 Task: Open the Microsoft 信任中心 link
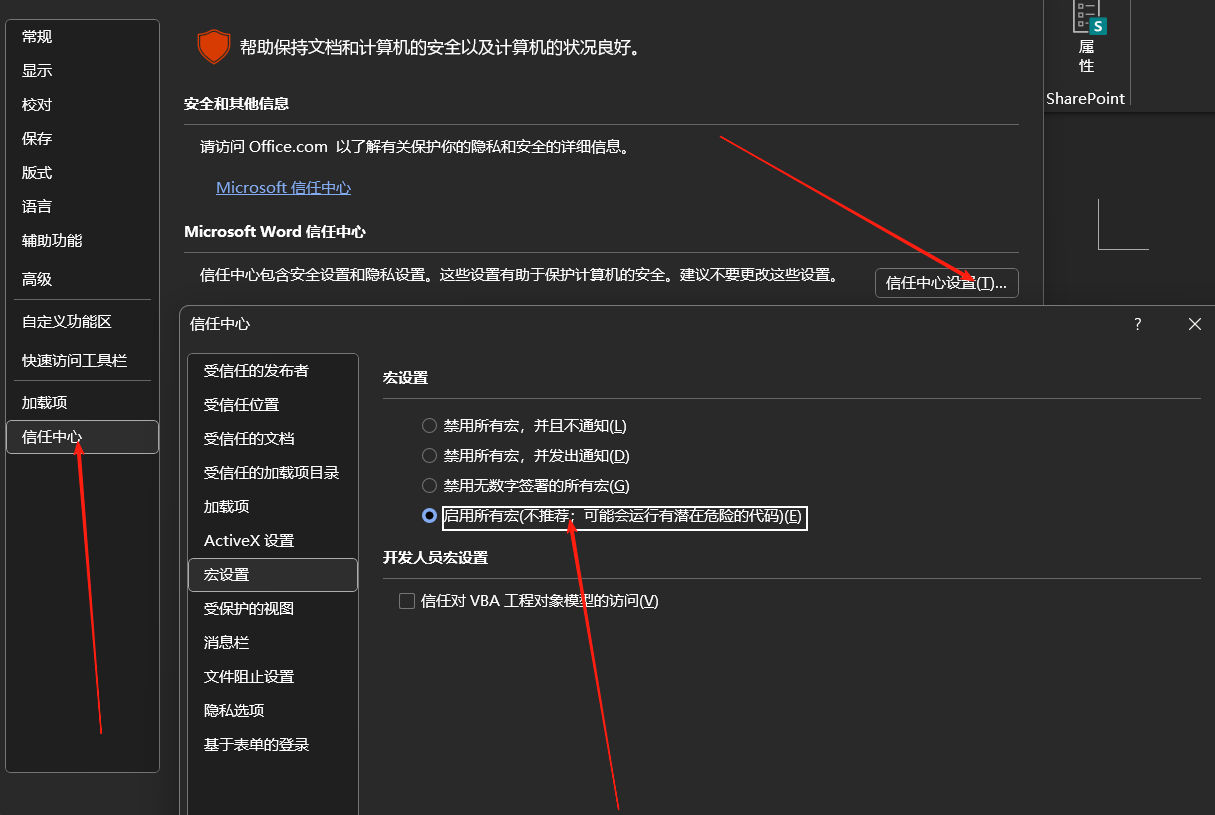tap(283, 188)
